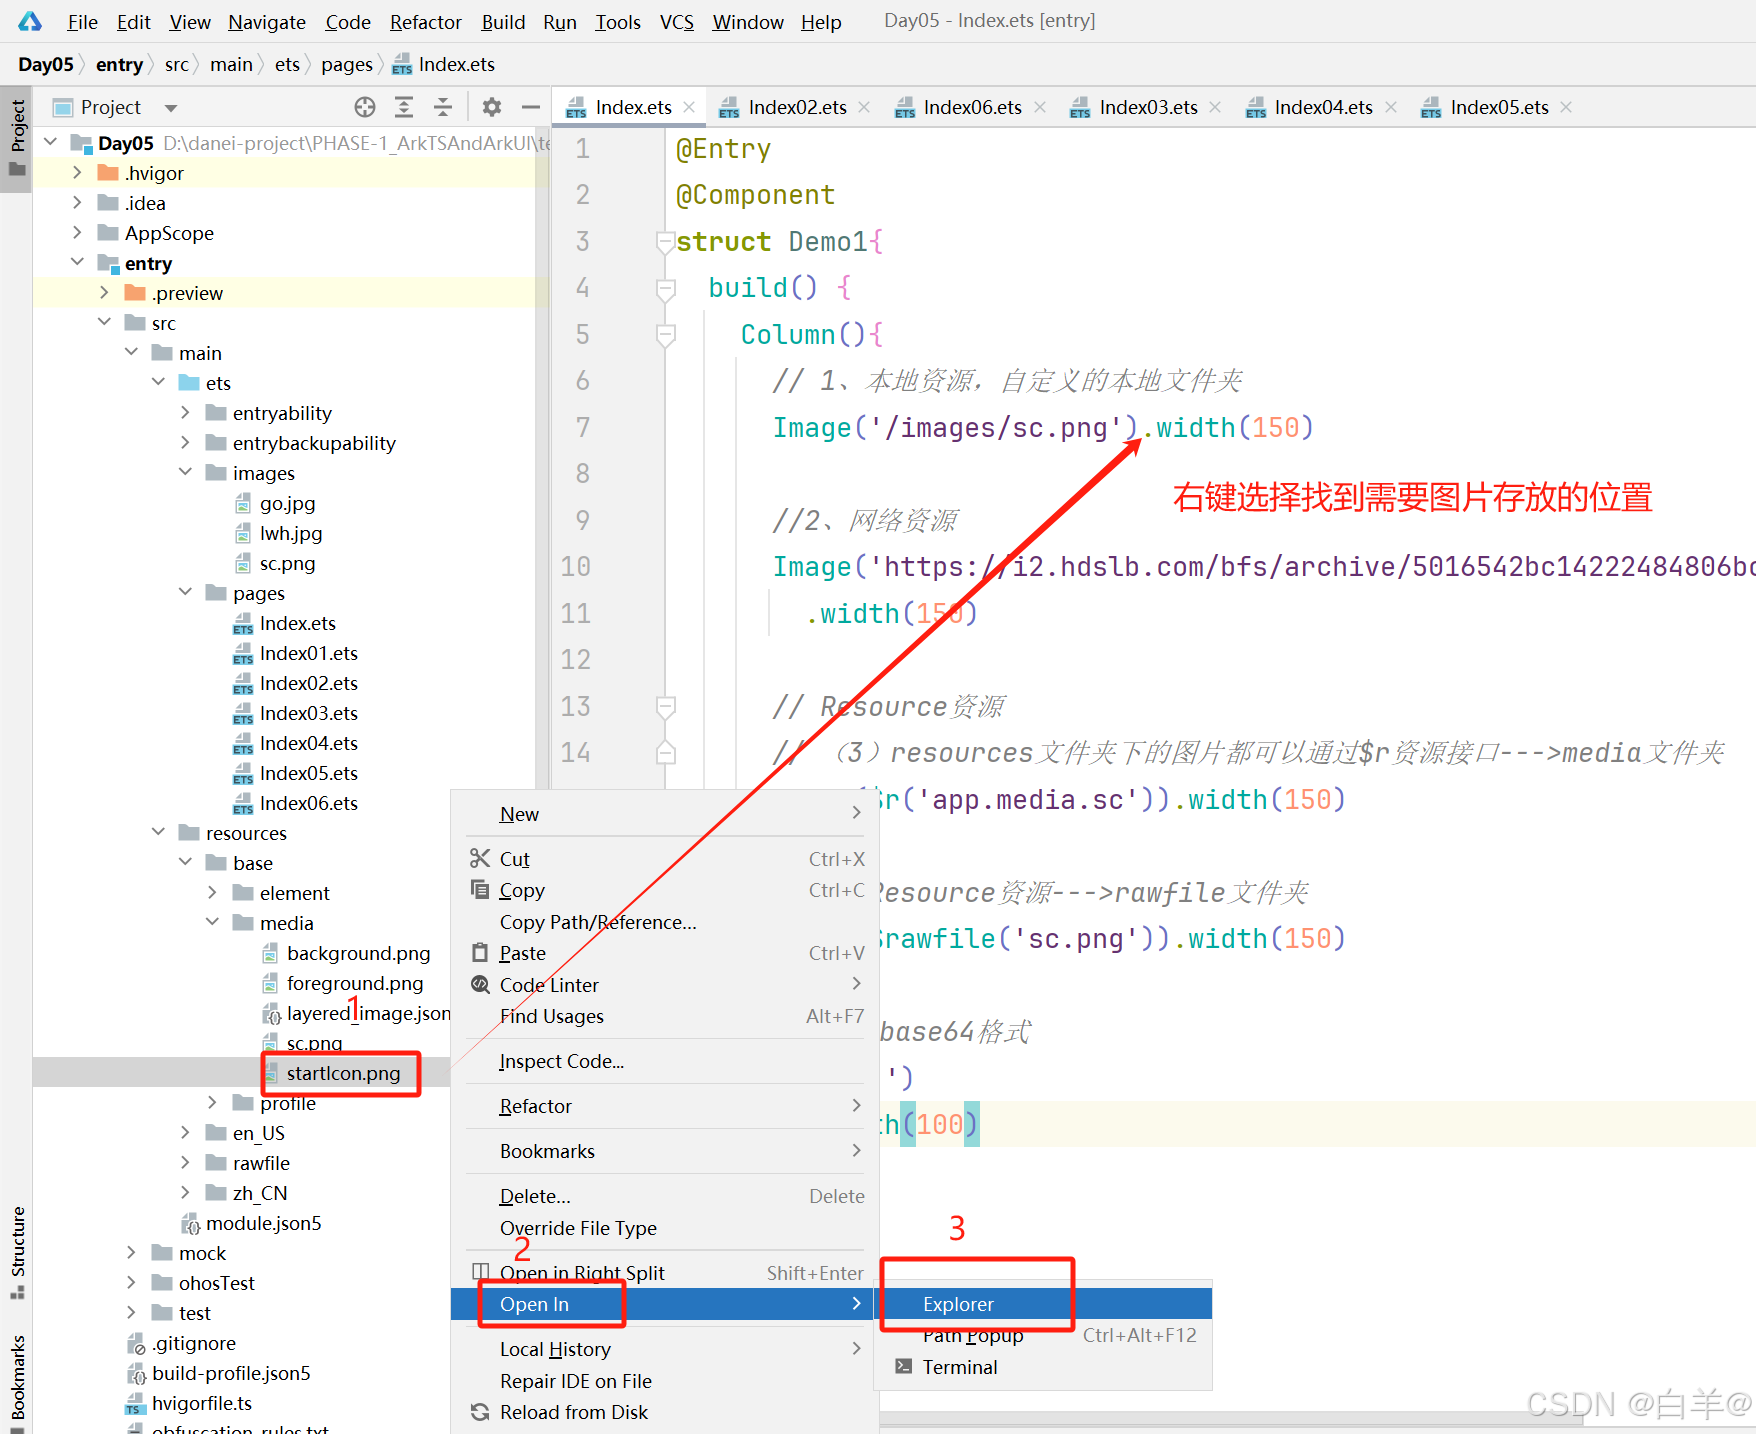
Task: Toggle the fold marker on line 13
Action: point(665,707)
